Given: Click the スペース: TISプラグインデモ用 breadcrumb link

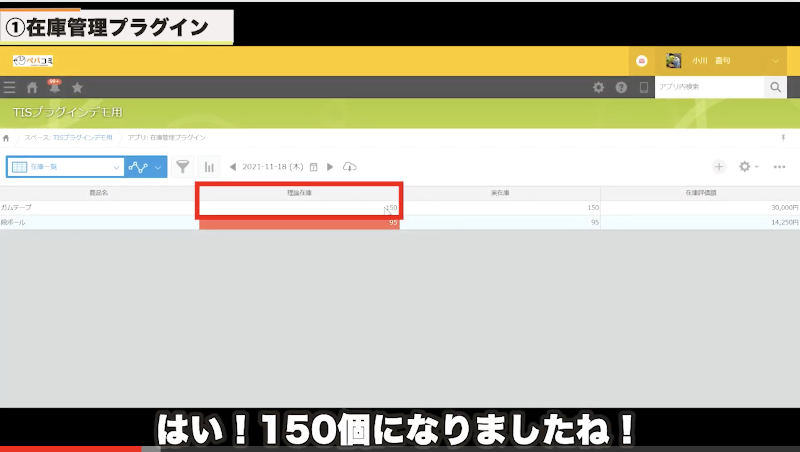Looking at the screenshot, I should (68, 137).
